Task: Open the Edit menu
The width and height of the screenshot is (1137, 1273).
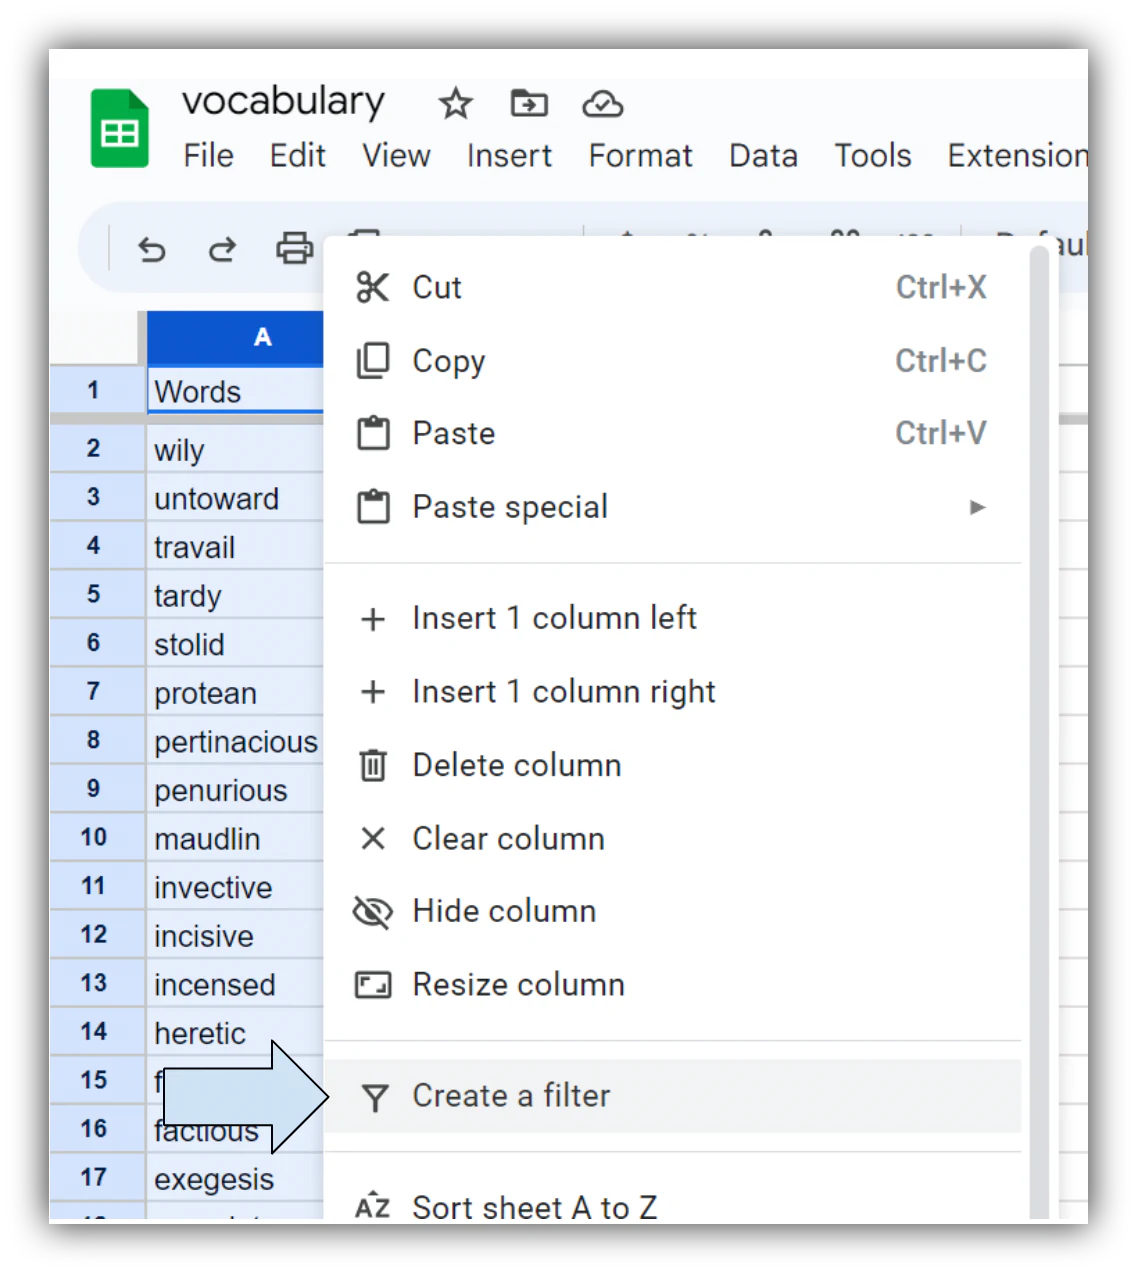Action: click(x=297, y=156)
